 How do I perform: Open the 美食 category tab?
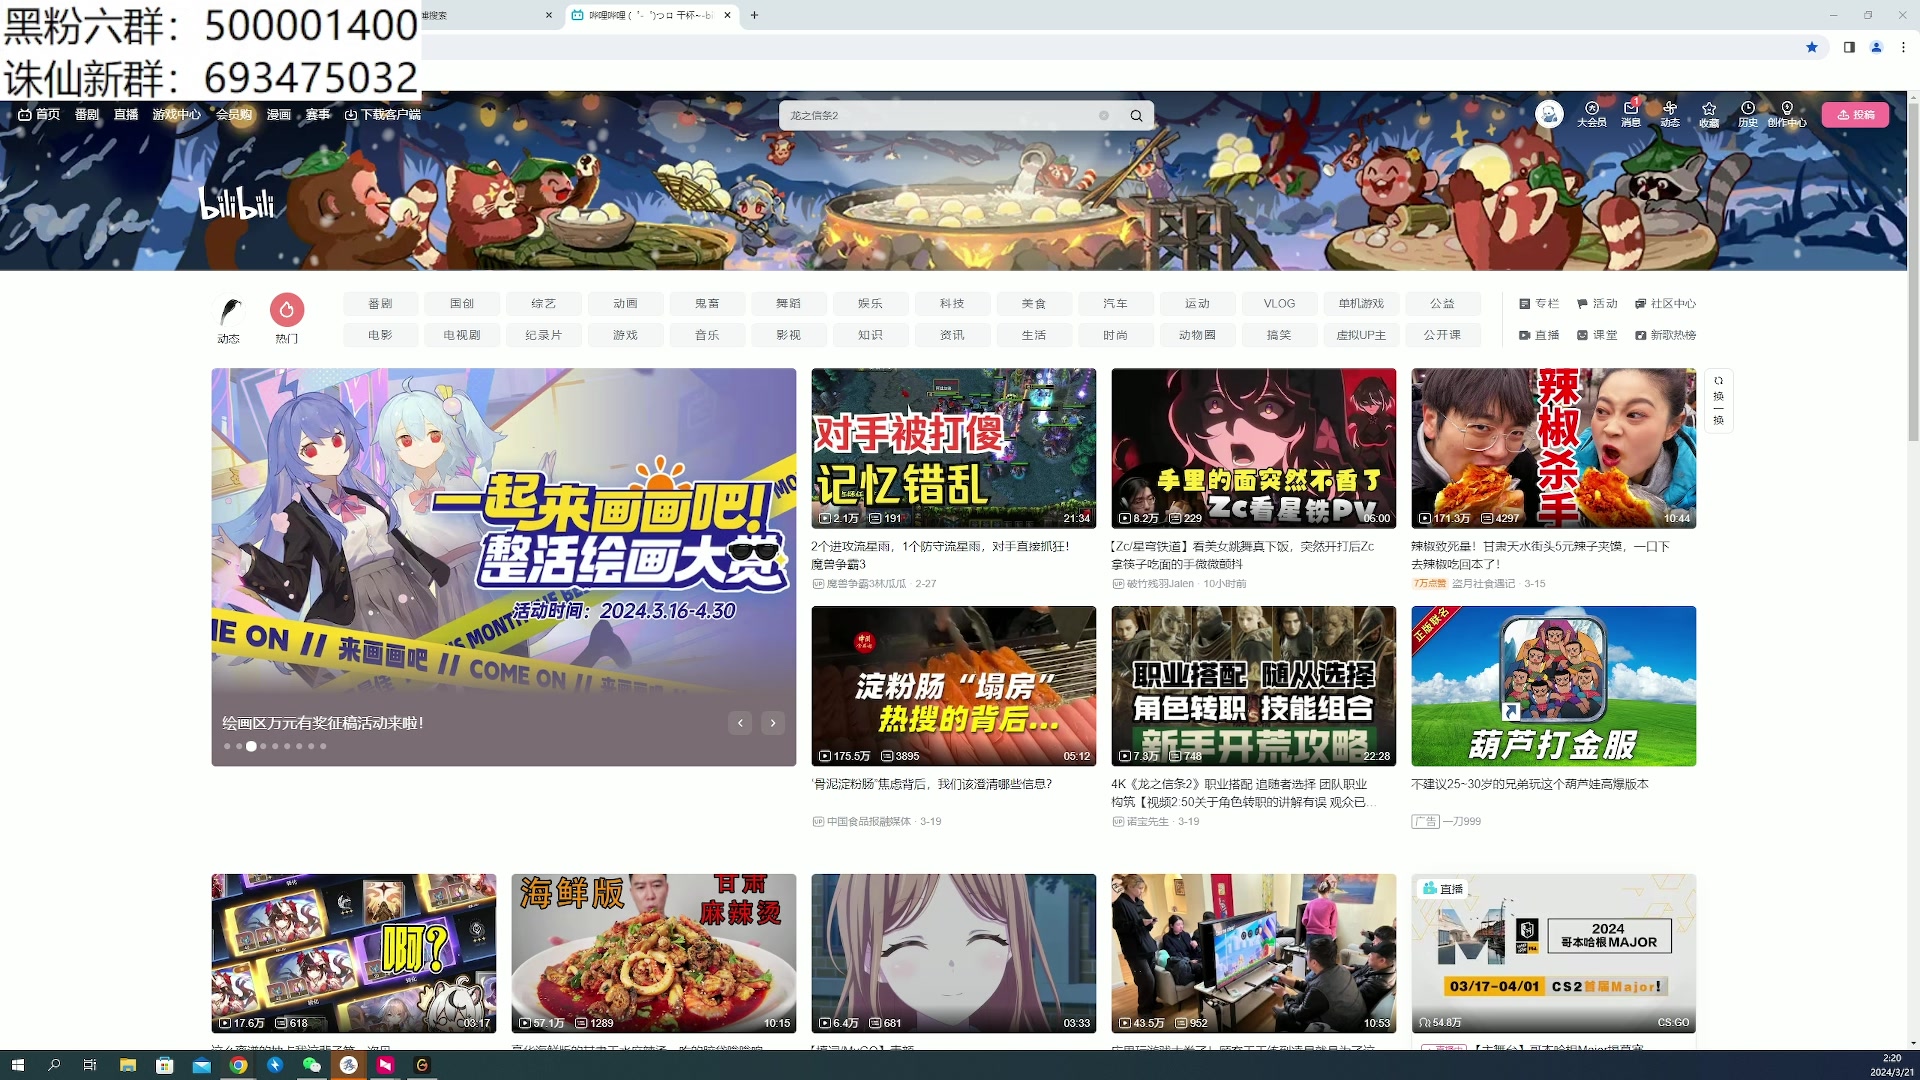point(1034,303)
